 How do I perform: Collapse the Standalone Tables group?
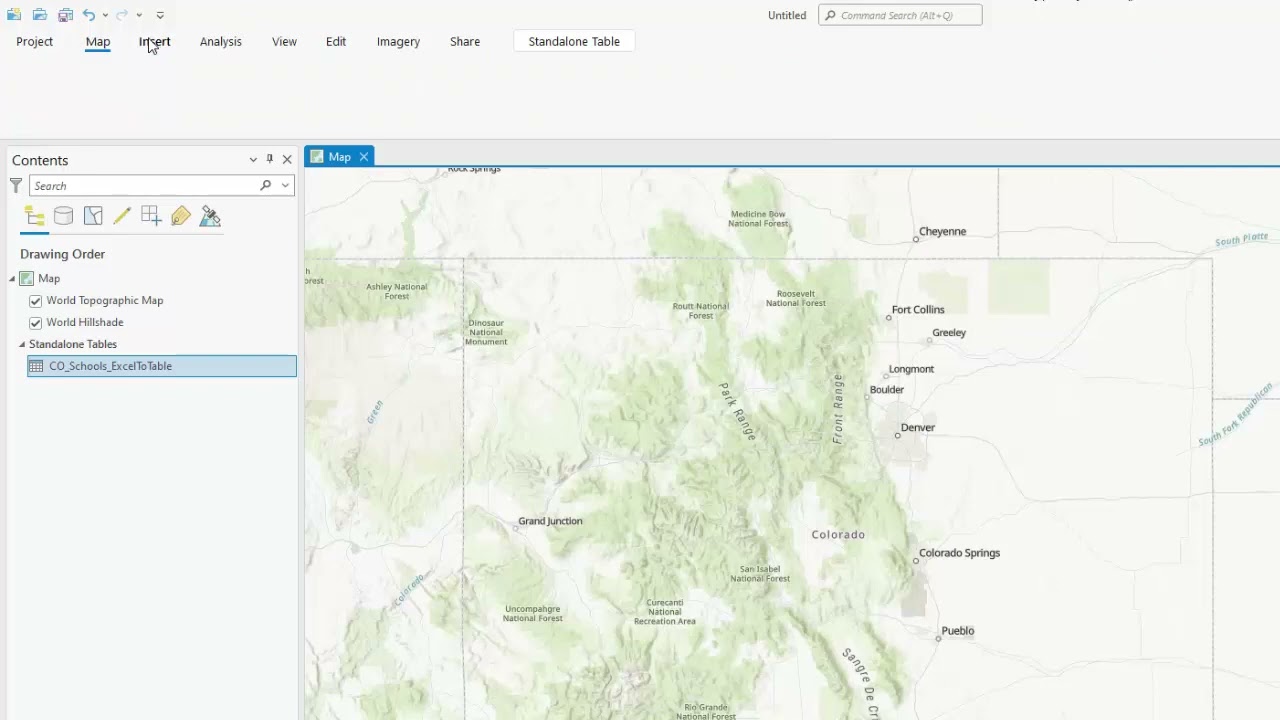click(22, 344)
